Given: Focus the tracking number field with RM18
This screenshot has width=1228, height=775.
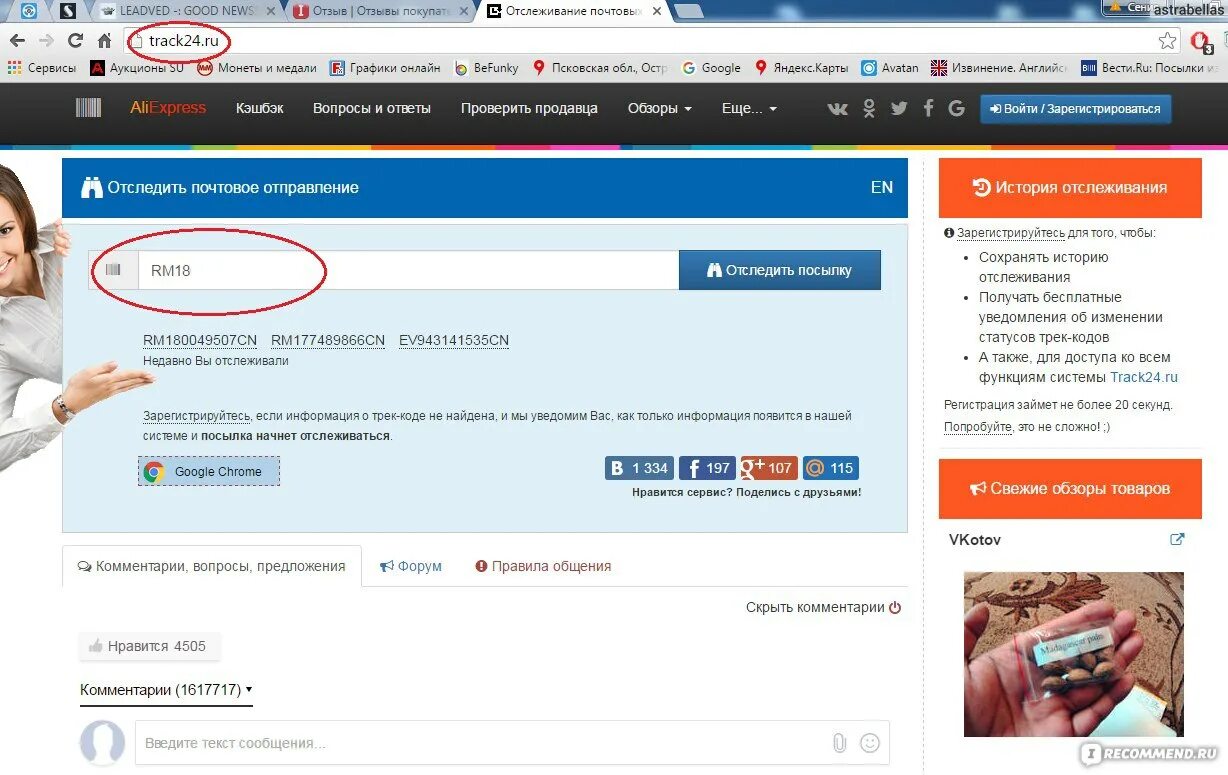Looking at the screenshot, I should (x=408, y=270).
